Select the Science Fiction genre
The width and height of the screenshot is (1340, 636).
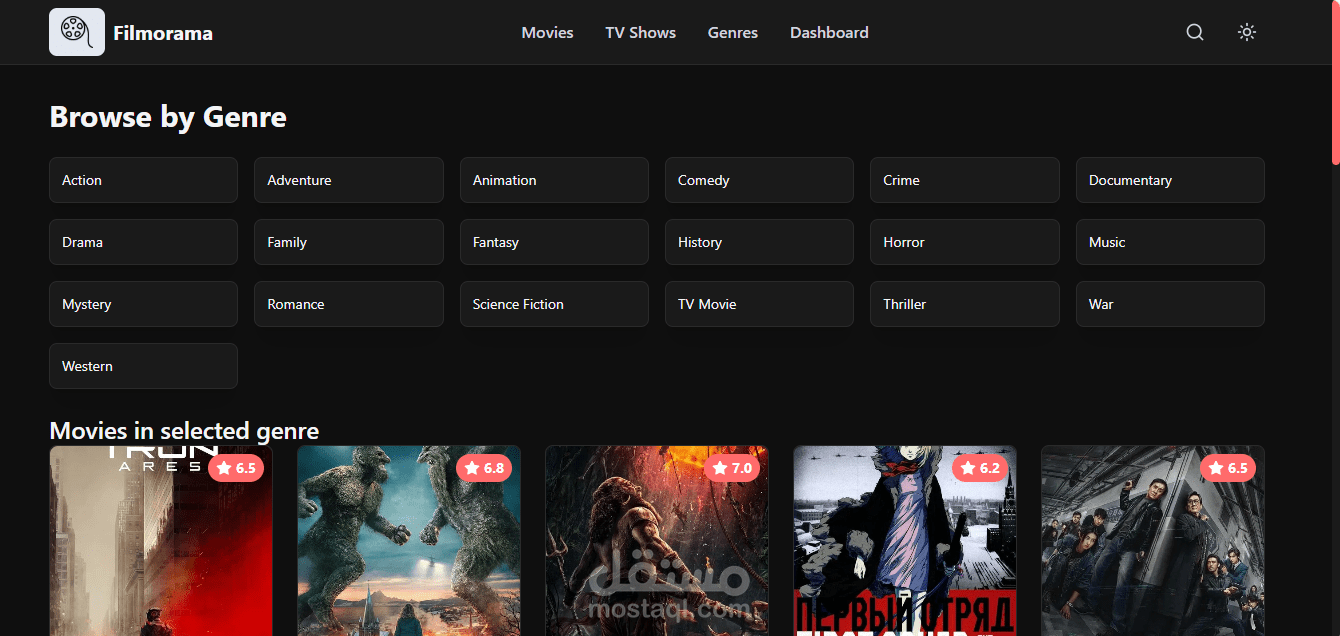pos(554,304)
